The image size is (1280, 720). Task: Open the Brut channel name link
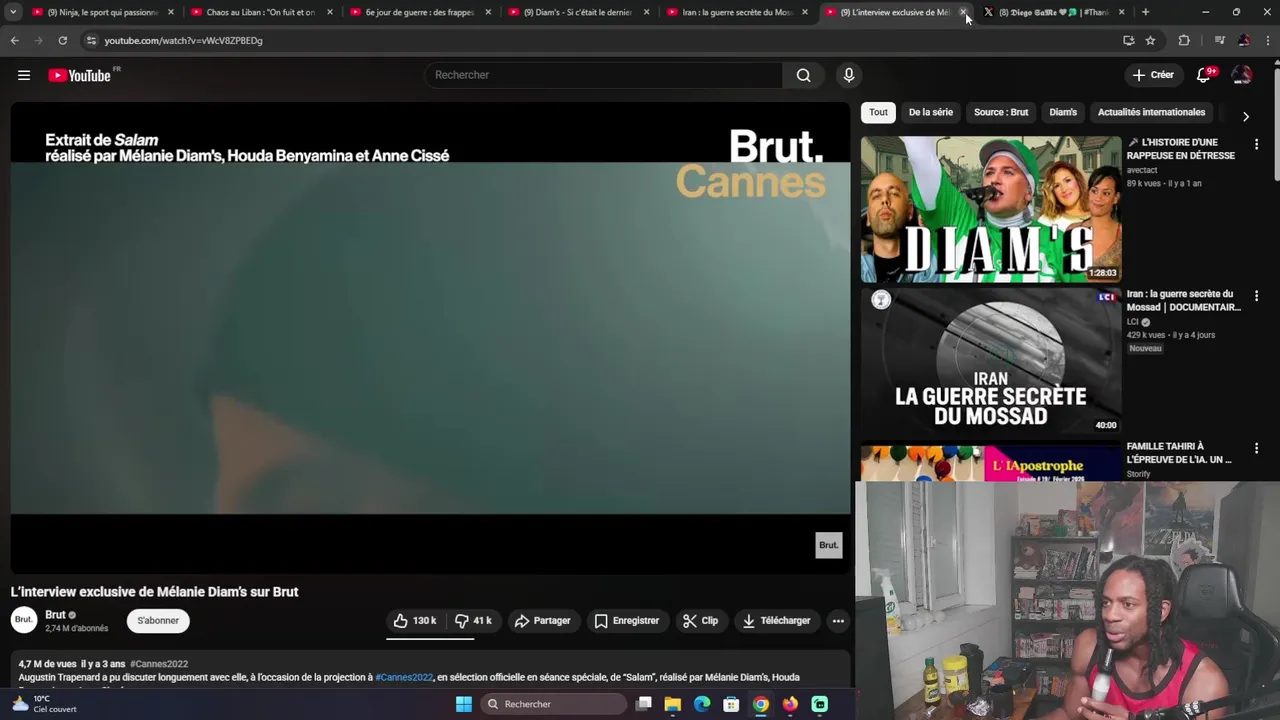[55, 615]
